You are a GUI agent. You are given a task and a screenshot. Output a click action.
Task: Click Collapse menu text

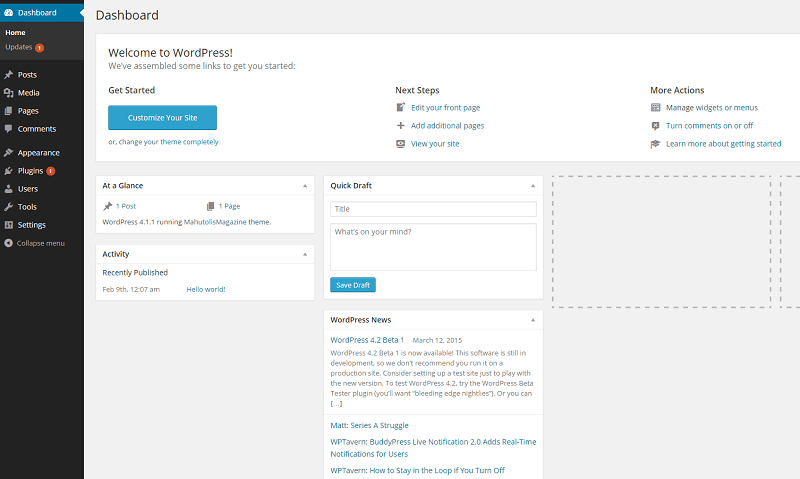pos(41,243)
